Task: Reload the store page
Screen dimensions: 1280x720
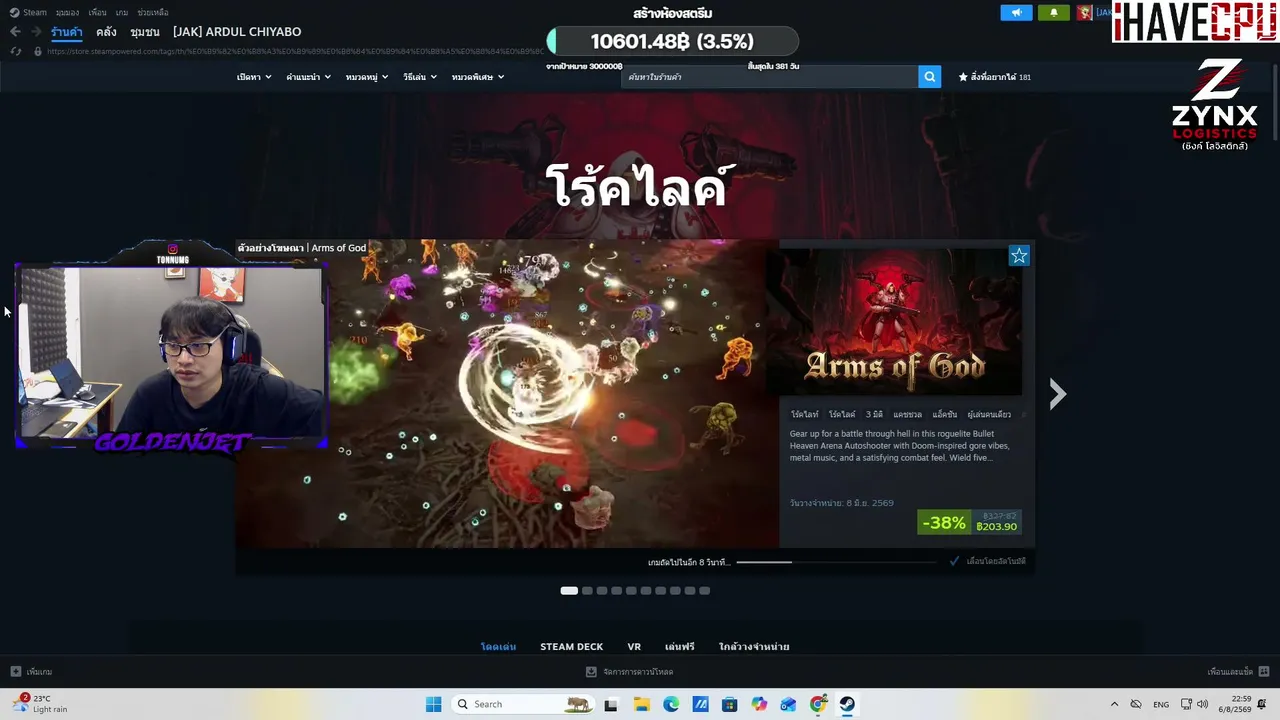Action: click(16, 51)
